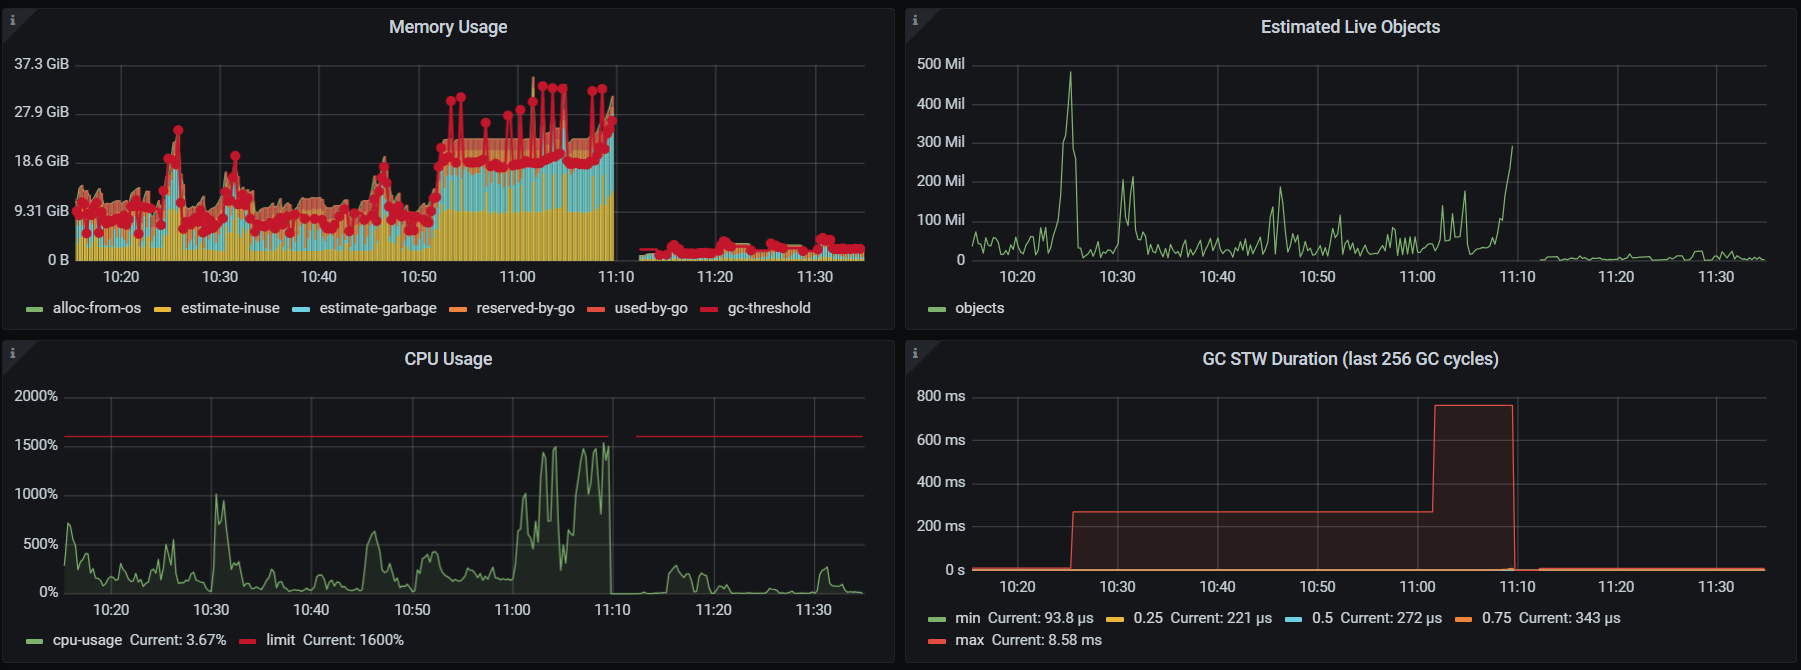Open the Memory Usage panel info icon
1801x670 pixels.
[x=12, y=20]
